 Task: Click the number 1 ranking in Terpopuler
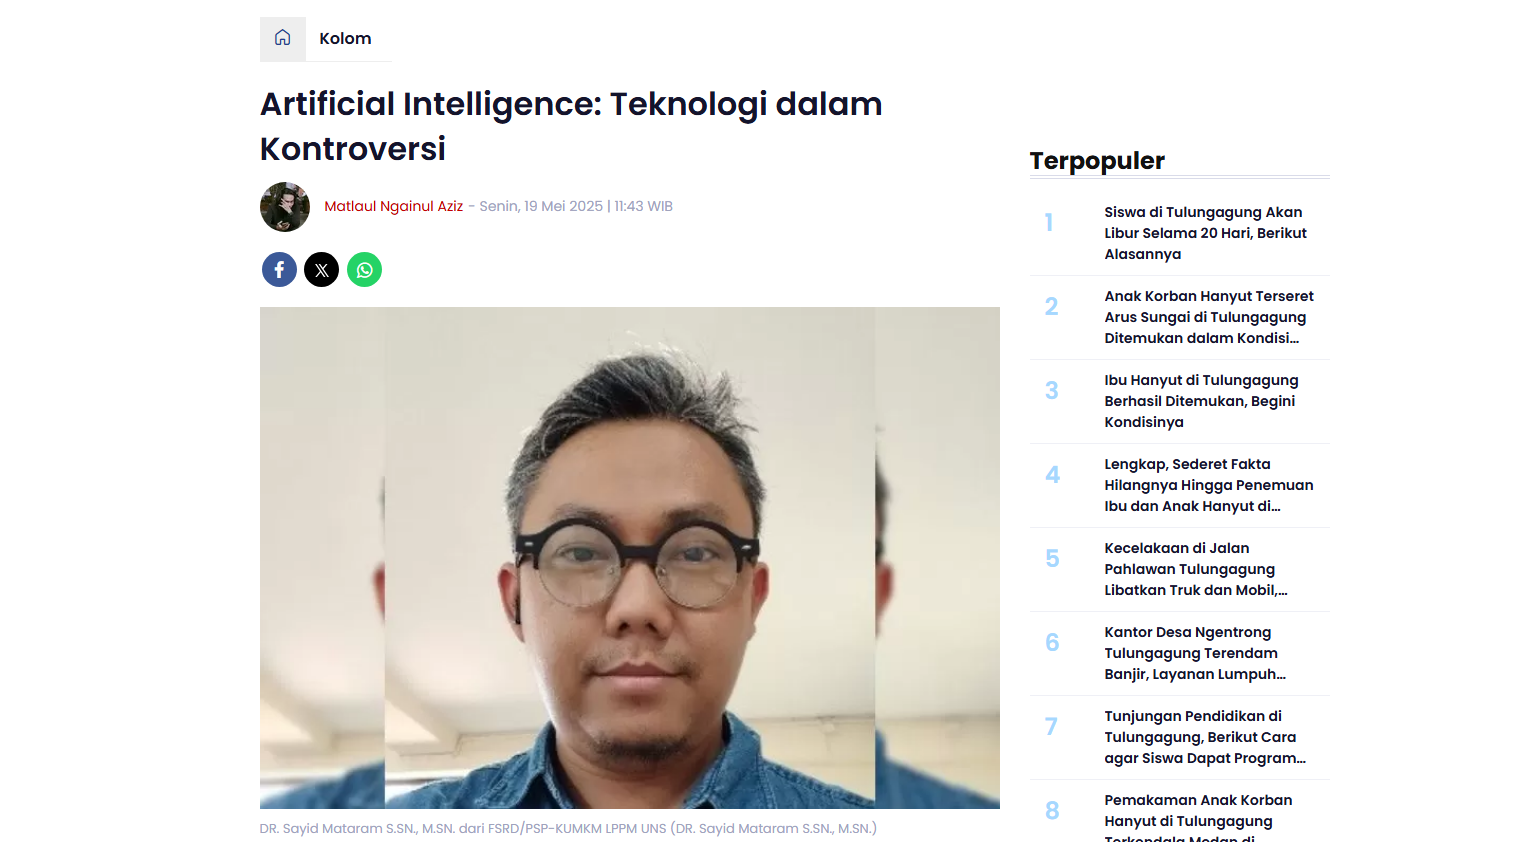(x=1049, y=222)
